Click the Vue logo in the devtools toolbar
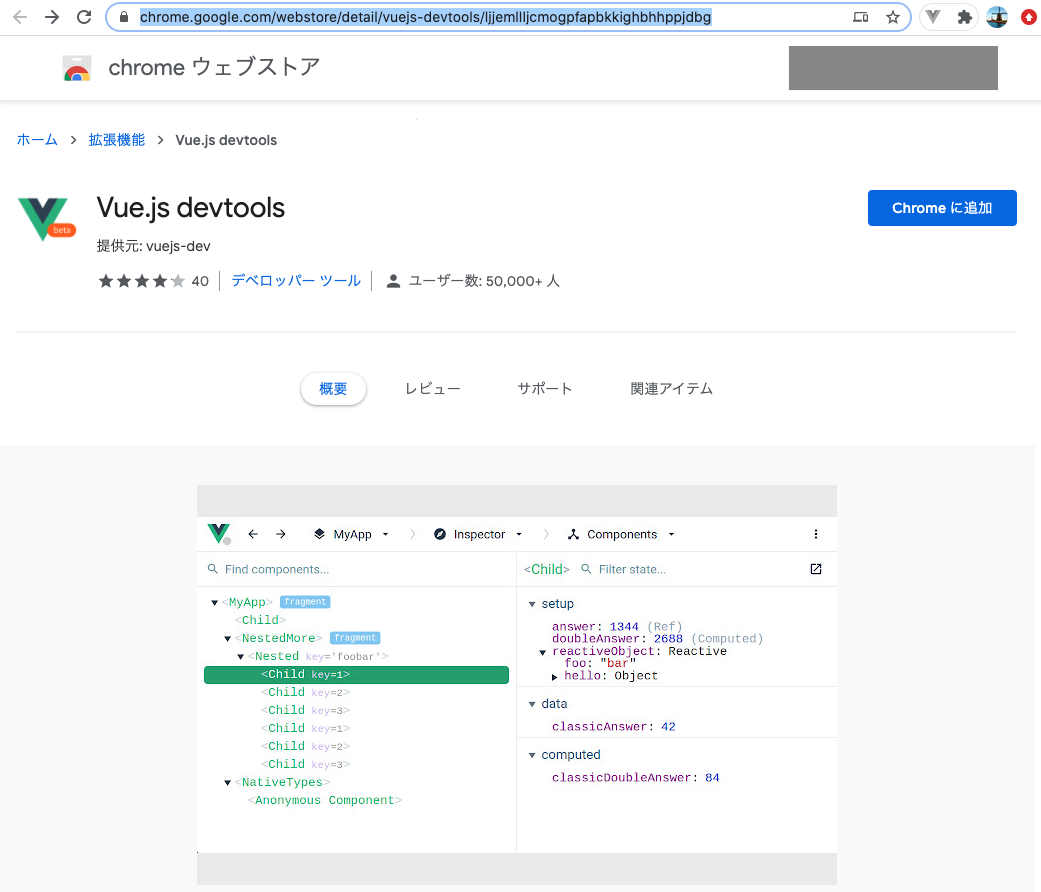This screenshot has height=892, width=1041. point(218,534)
